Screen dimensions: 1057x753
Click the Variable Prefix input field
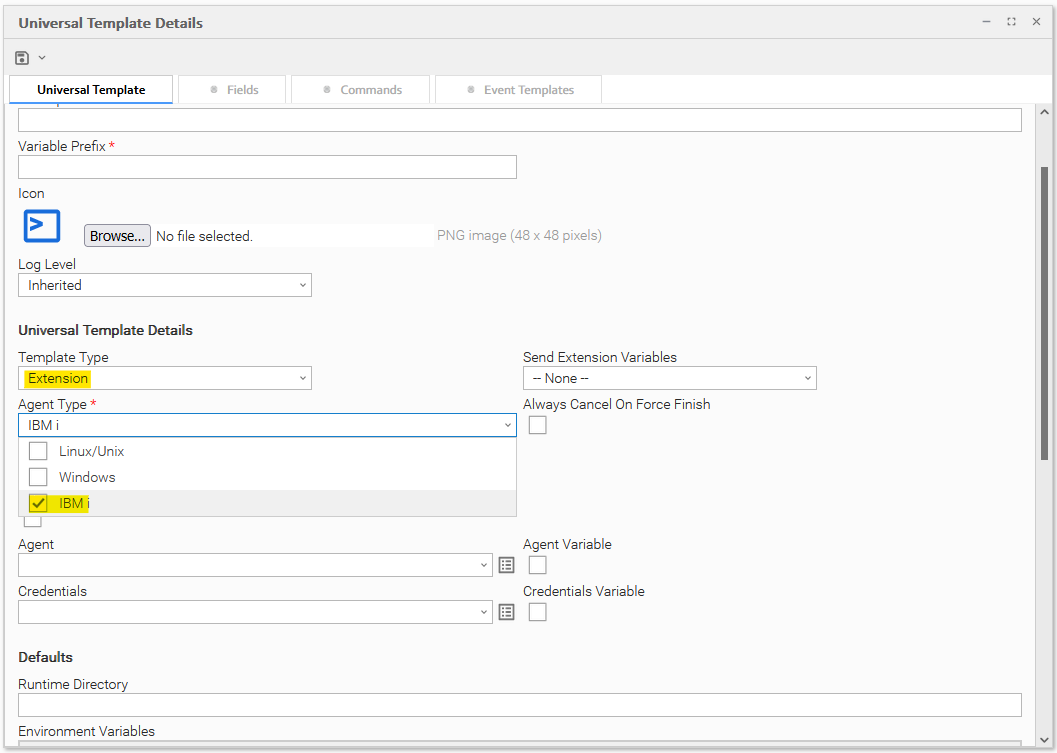pos(267,167)
